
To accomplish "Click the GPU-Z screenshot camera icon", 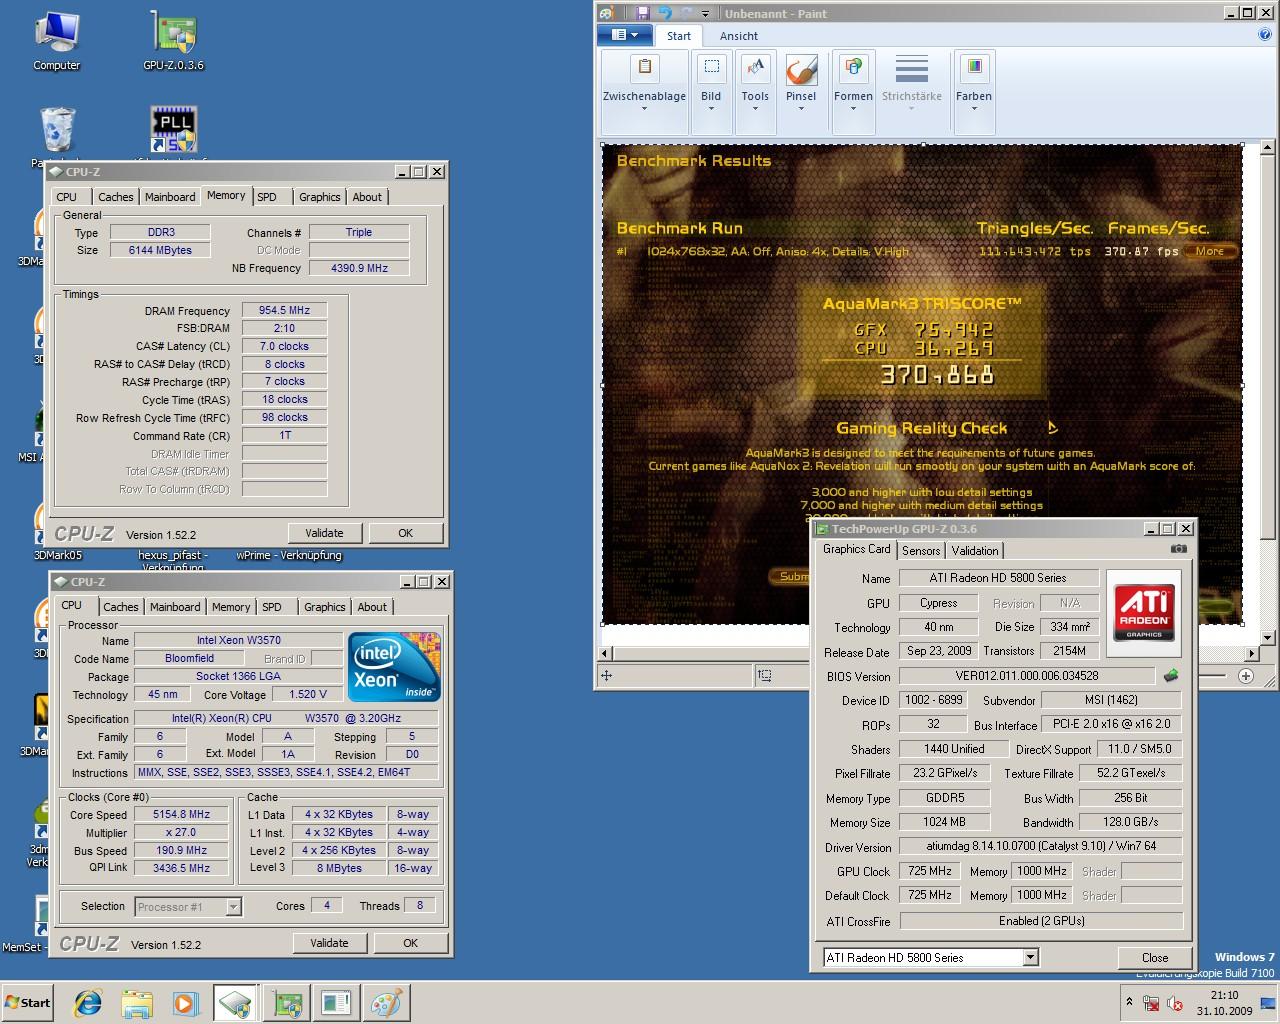I will (1179, 549).
